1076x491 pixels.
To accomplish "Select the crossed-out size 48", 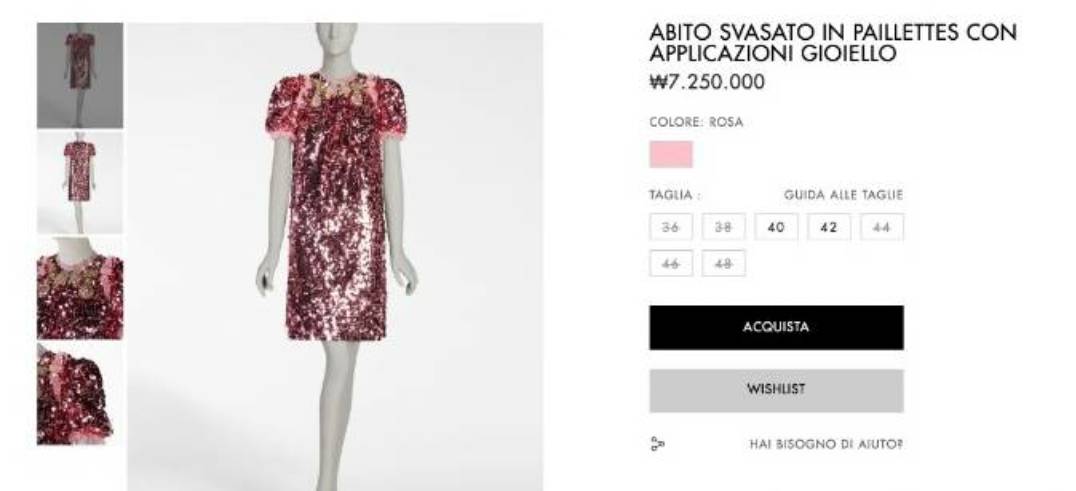I will 723,263.
